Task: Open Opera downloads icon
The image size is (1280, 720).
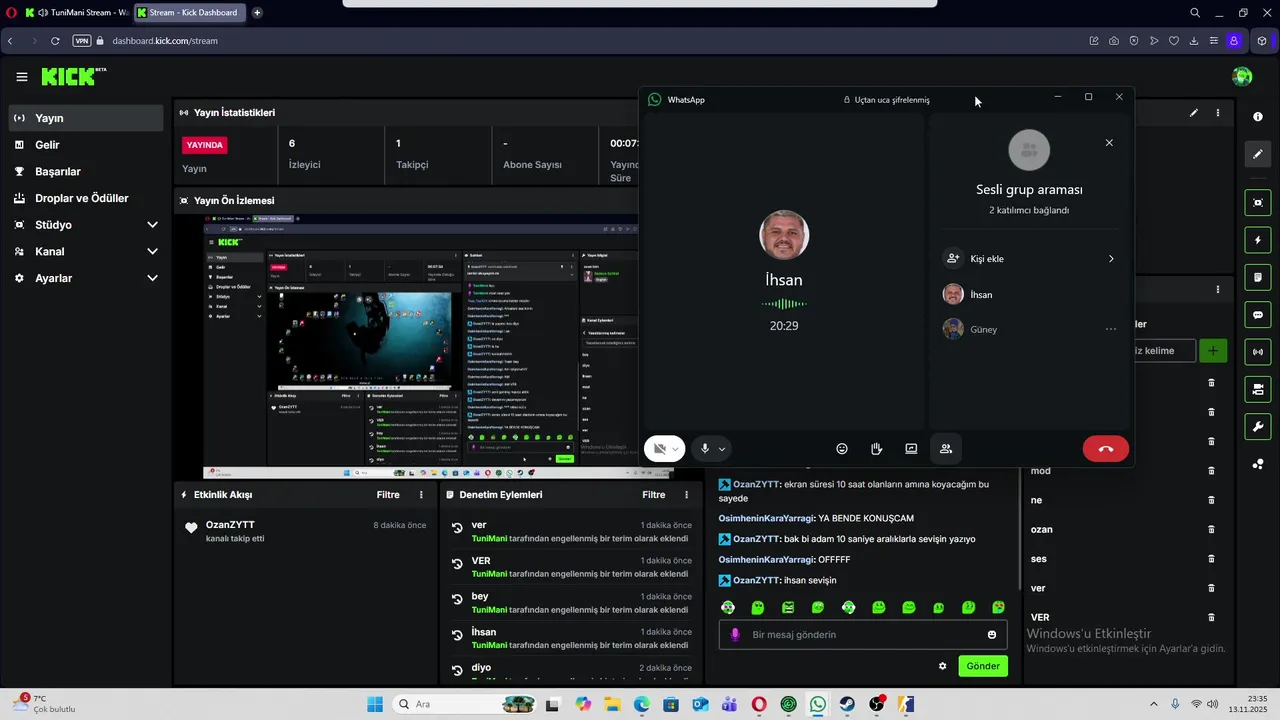Action: point(1194,41)
